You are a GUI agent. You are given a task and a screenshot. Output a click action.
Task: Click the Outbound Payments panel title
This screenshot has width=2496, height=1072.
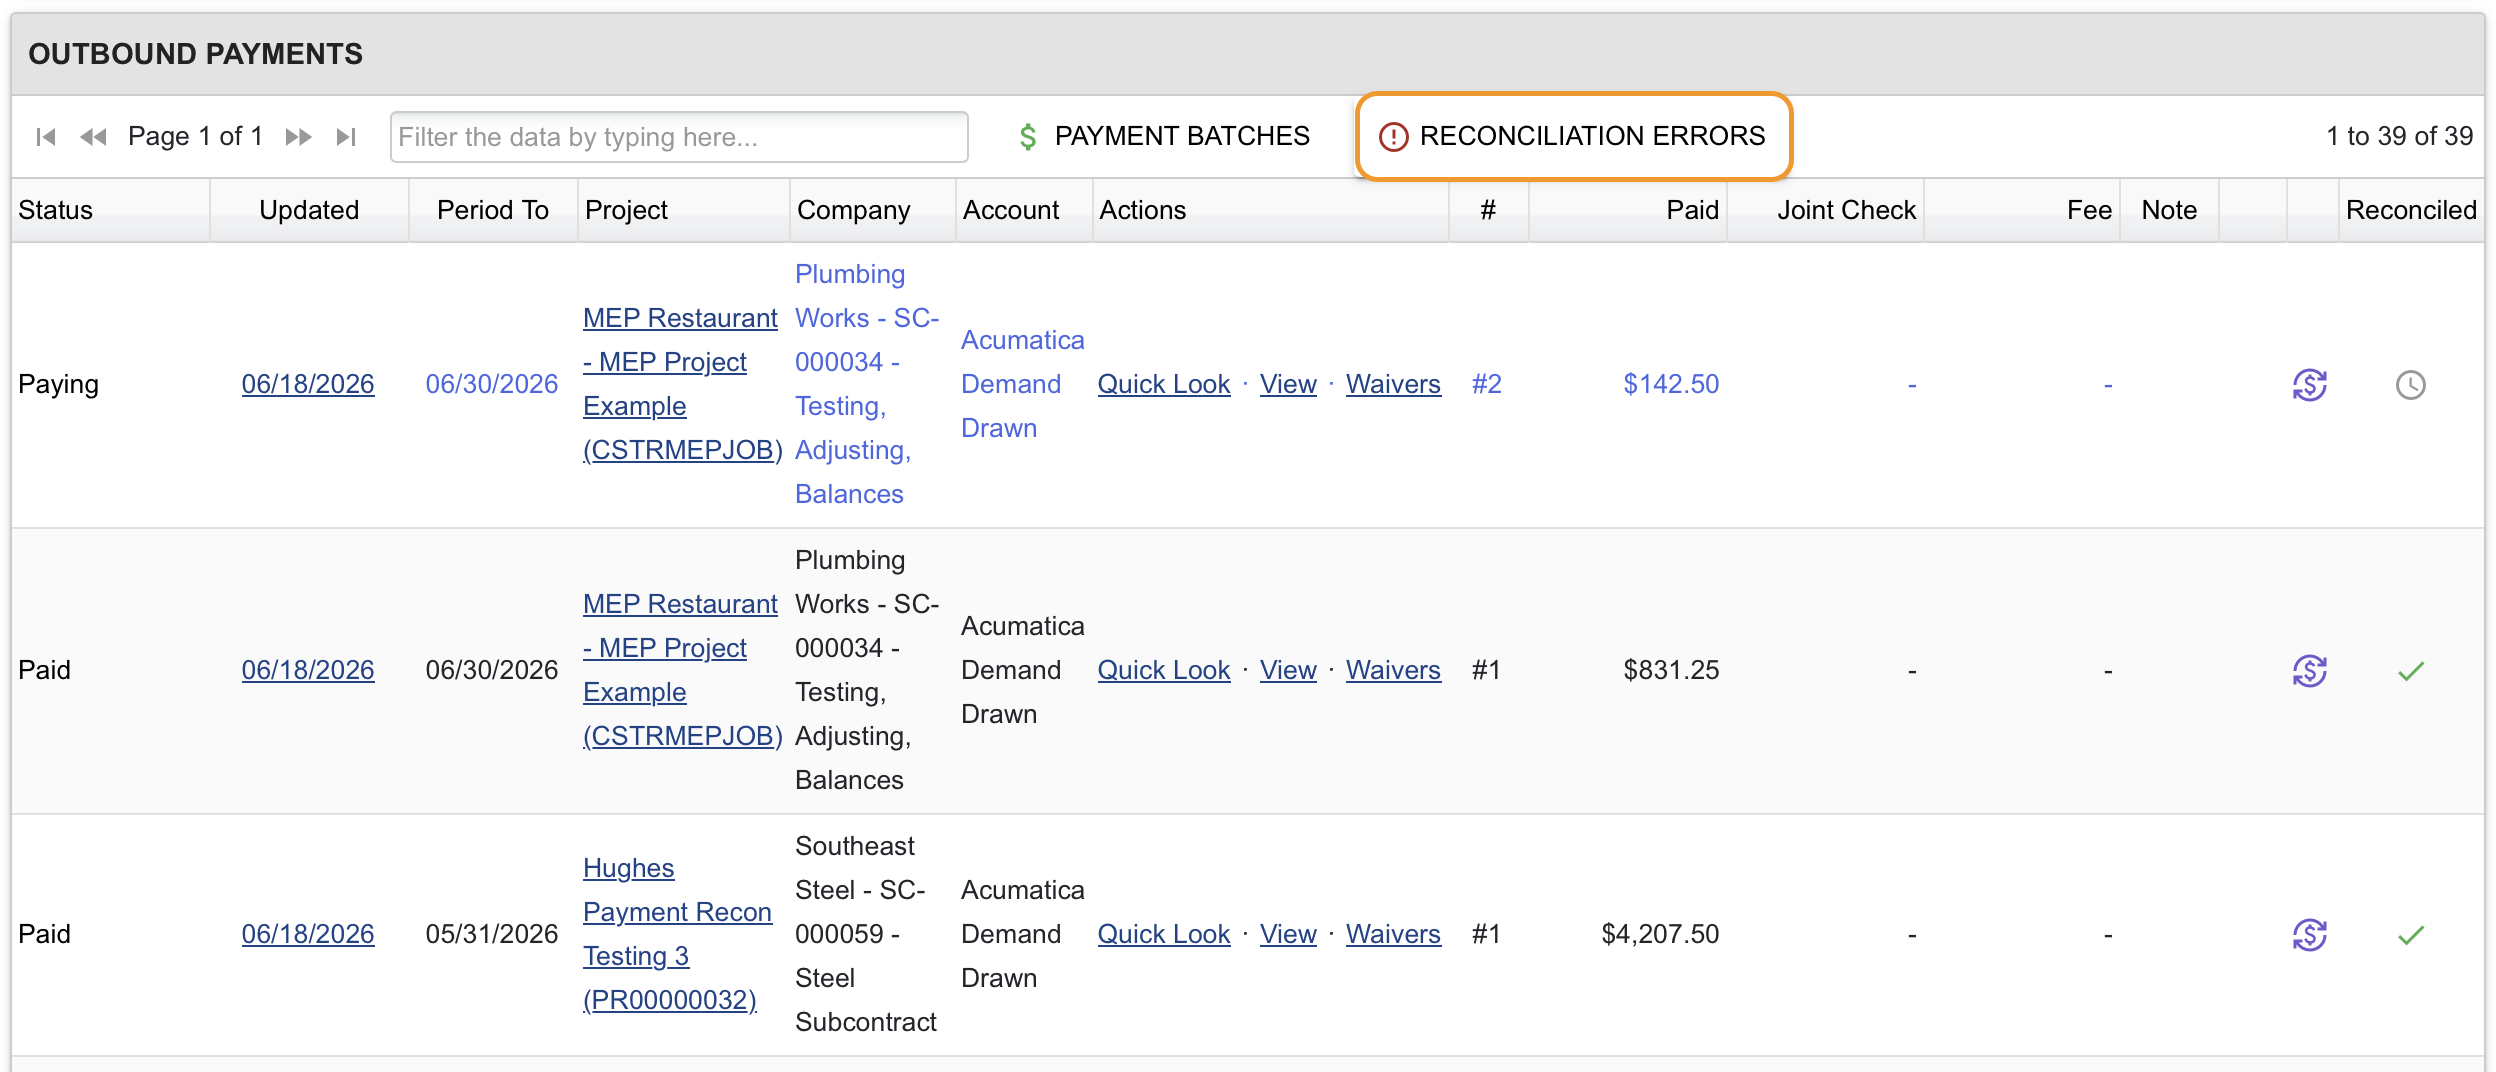point(196,54)
